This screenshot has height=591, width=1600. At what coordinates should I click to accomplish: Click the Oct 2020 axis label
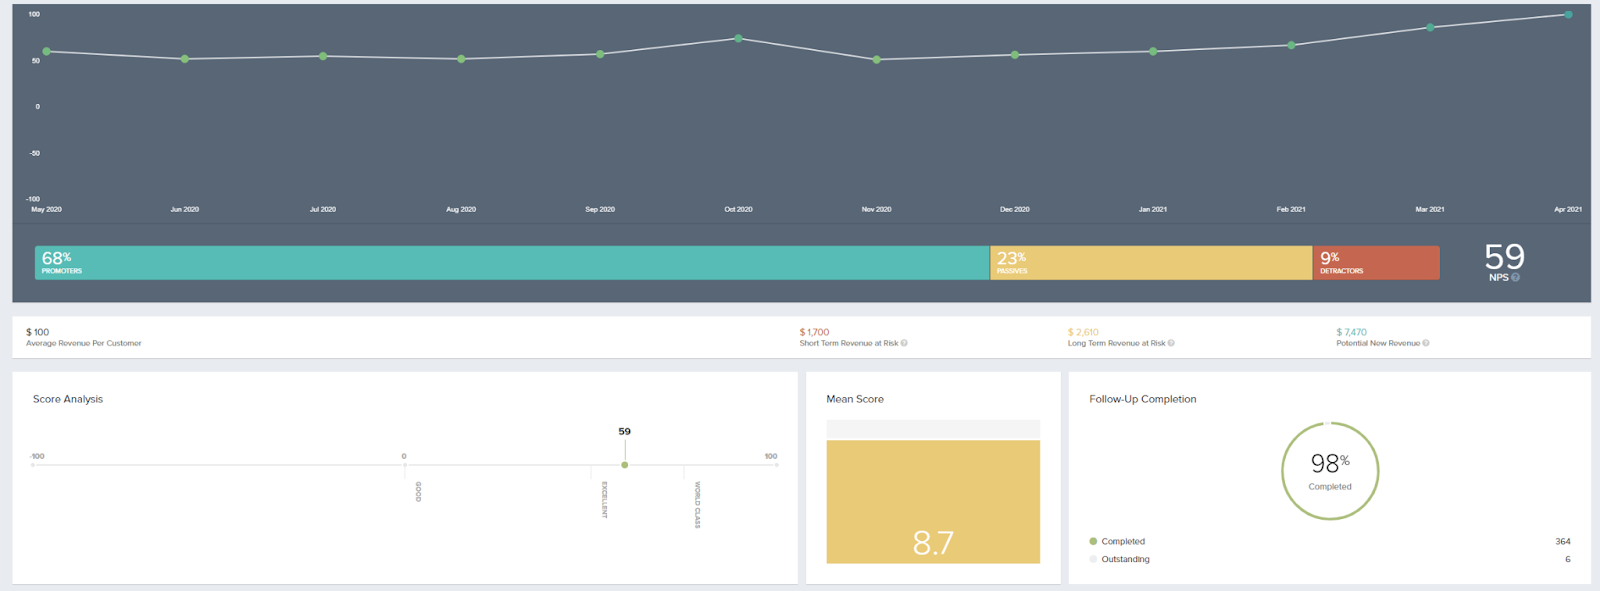coord(738,209)
